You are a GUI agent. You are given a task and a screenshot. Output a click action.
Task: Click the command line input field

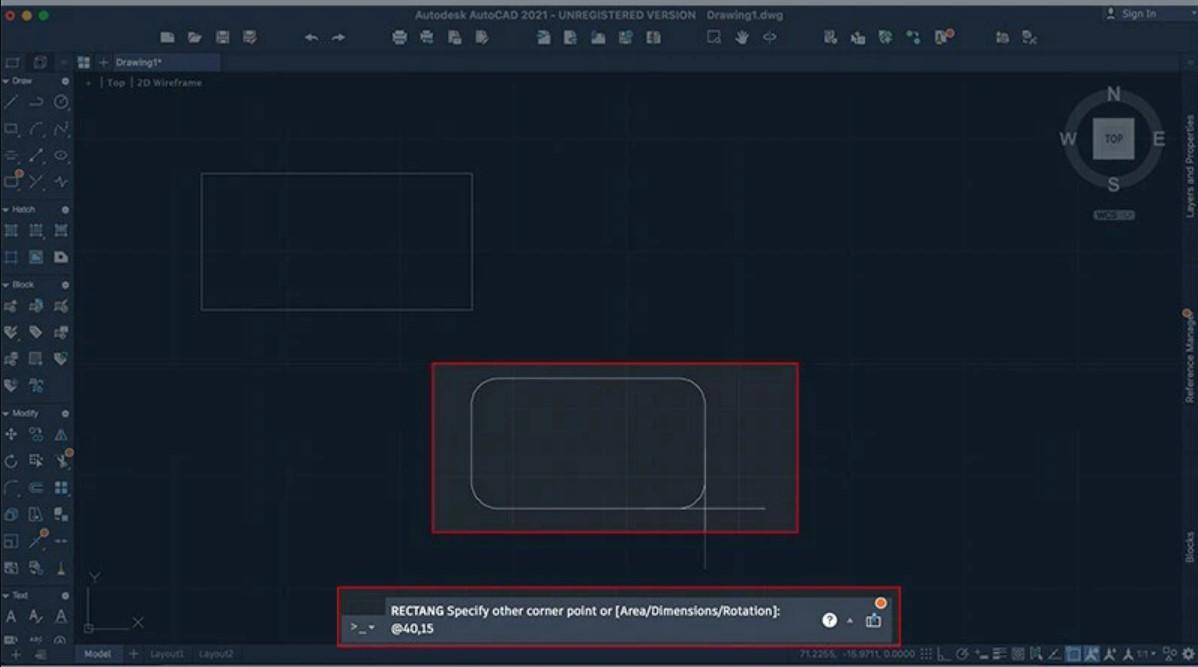[600, 629]
